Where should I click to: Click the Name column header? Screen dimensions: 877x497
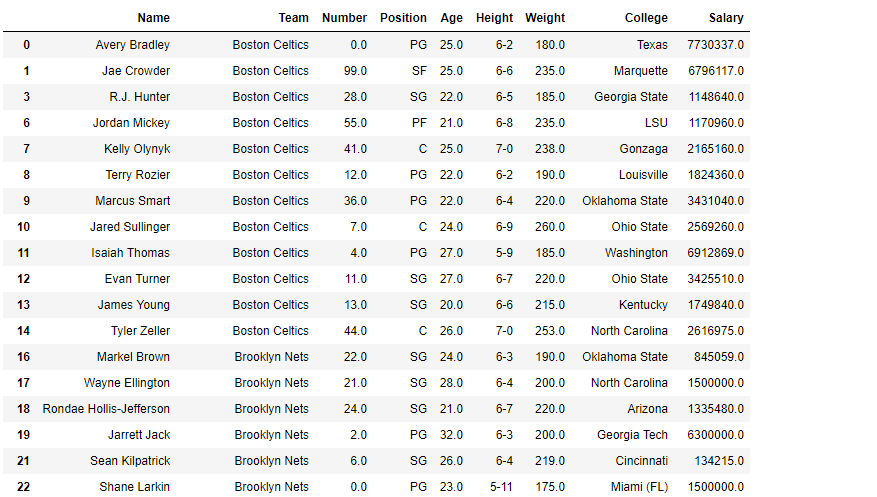point(153,18)
